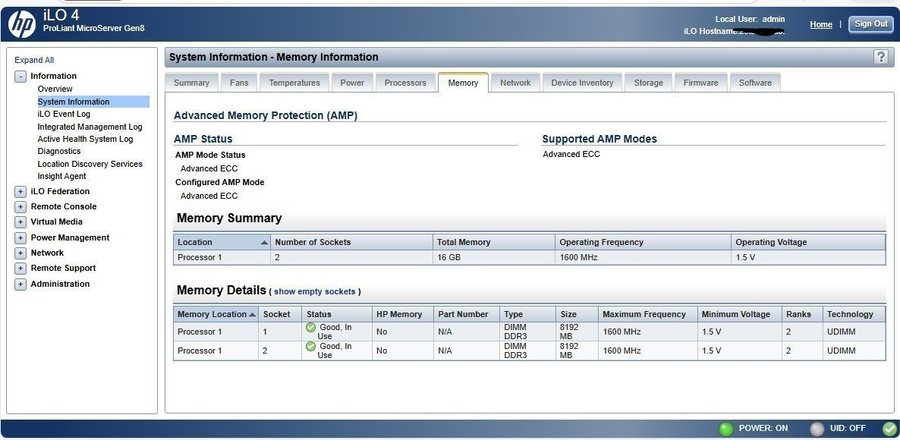Expand the iLO Federation section

tap(21, 191)
